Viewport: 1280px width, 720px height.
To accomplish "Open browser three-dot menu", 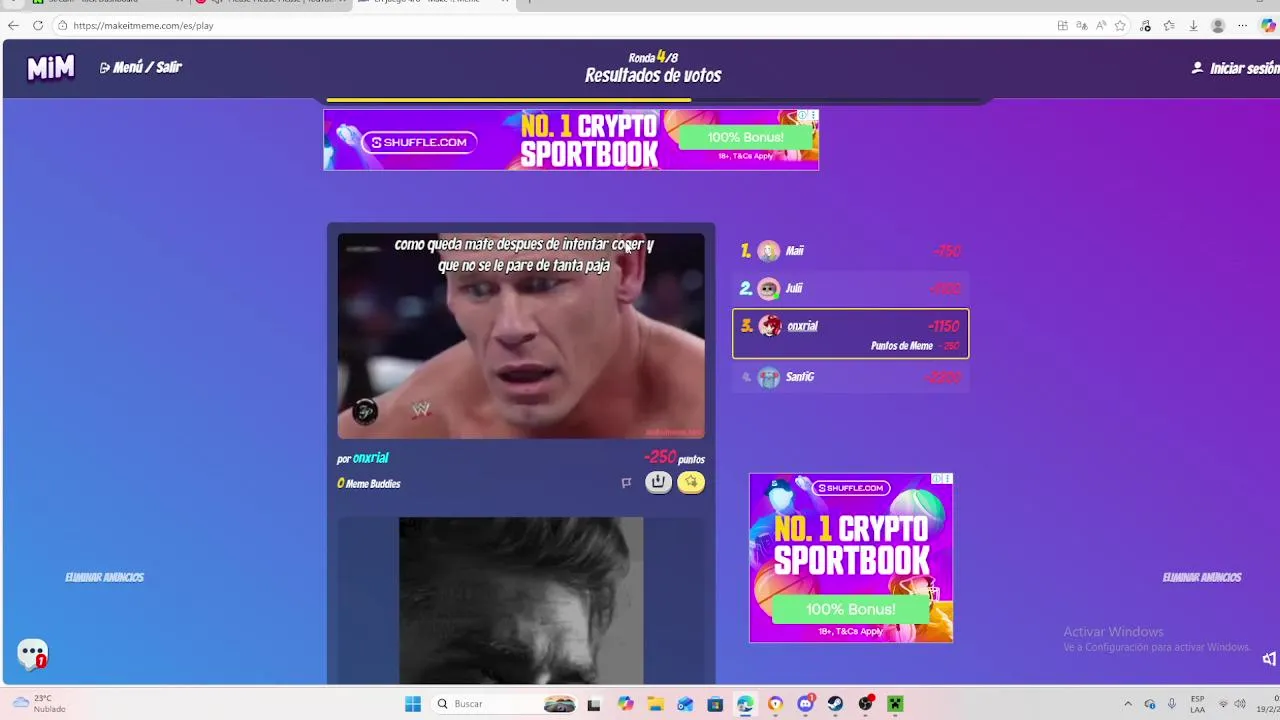I will pos(1242,25).
